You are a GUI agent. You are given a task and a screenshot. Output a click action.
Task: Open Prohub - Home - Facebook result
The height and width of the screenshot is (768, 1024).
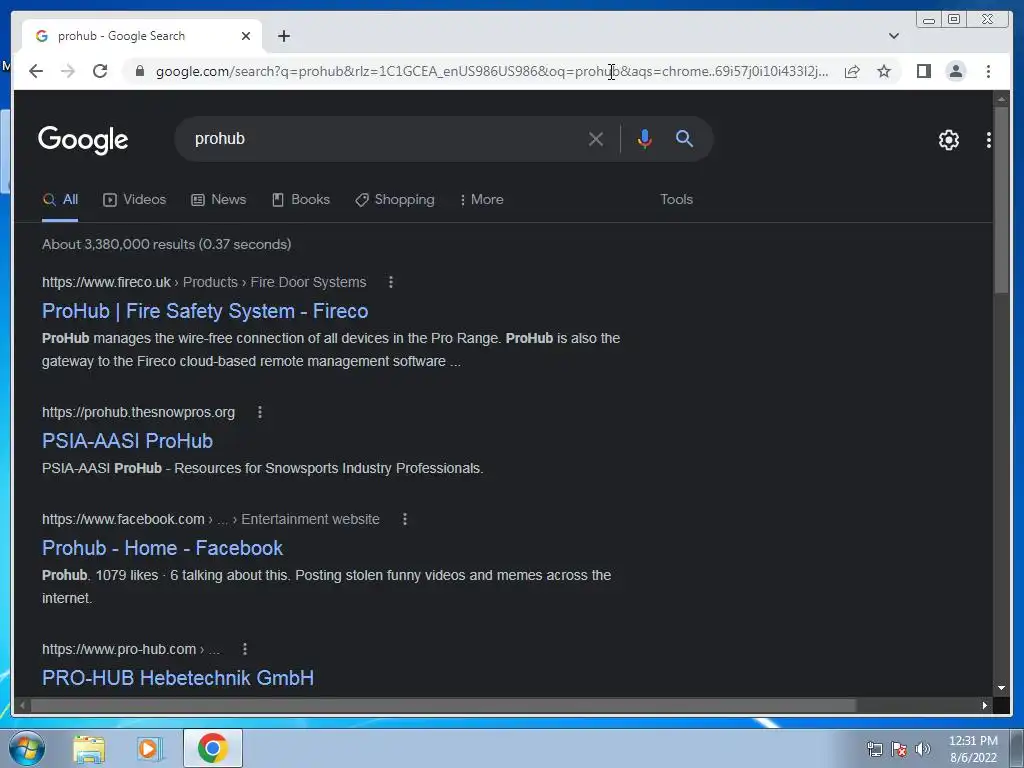(x=163, y=548)
